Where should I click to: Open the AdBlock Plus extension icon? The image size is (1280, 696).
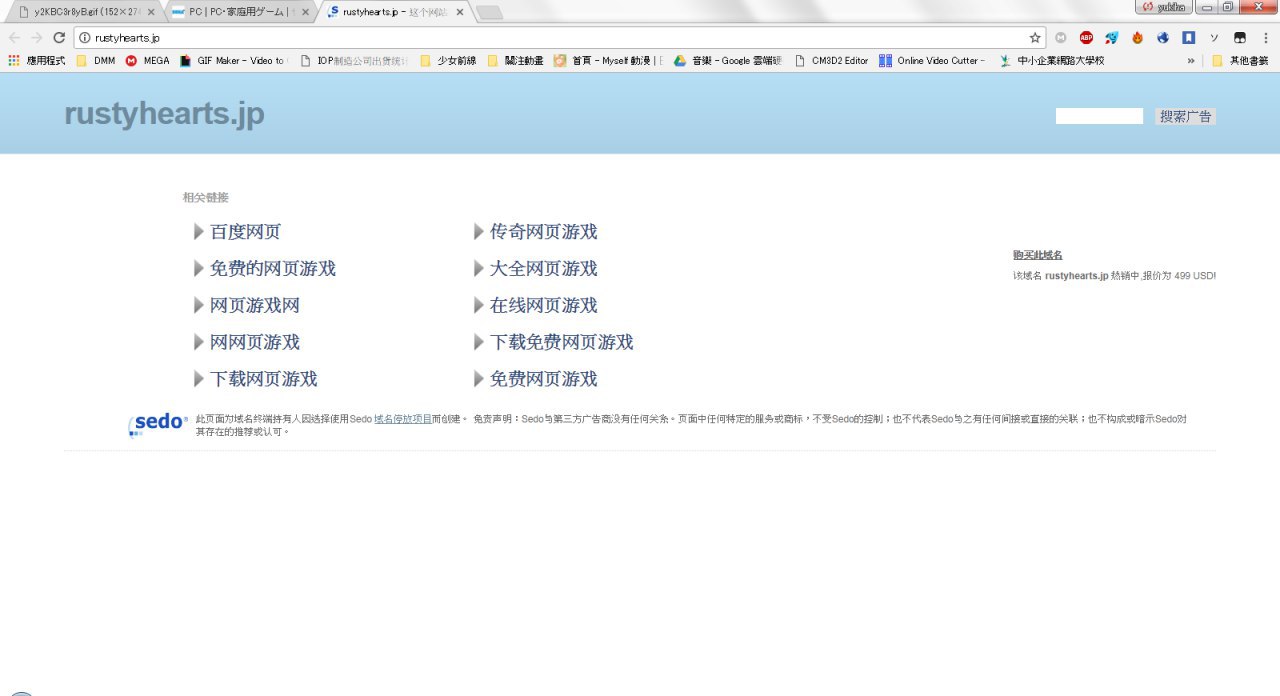tap(1086, 38)
